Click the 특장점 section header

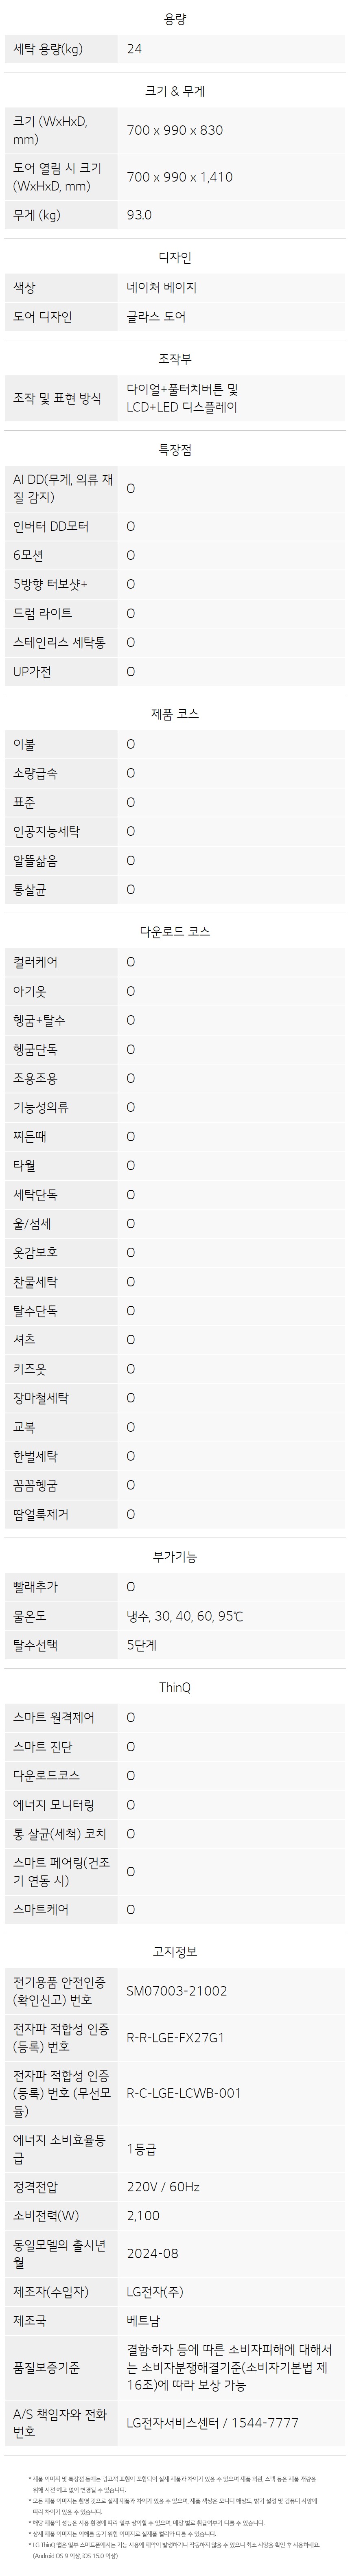[x=175, y=449]
